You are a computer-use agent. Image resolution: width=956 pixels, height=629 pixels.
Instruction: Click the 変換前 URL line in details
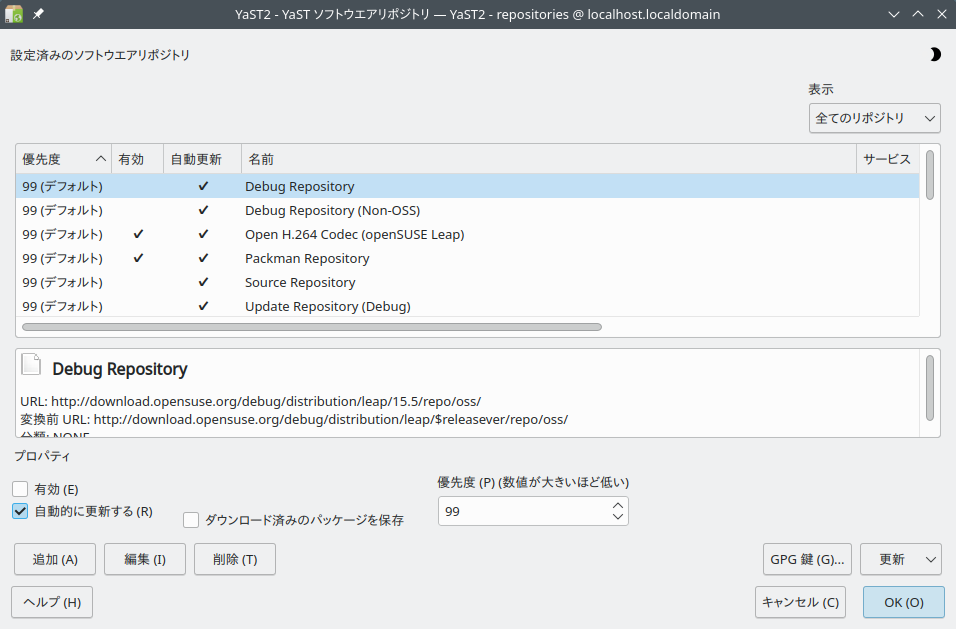click(294, 419)
